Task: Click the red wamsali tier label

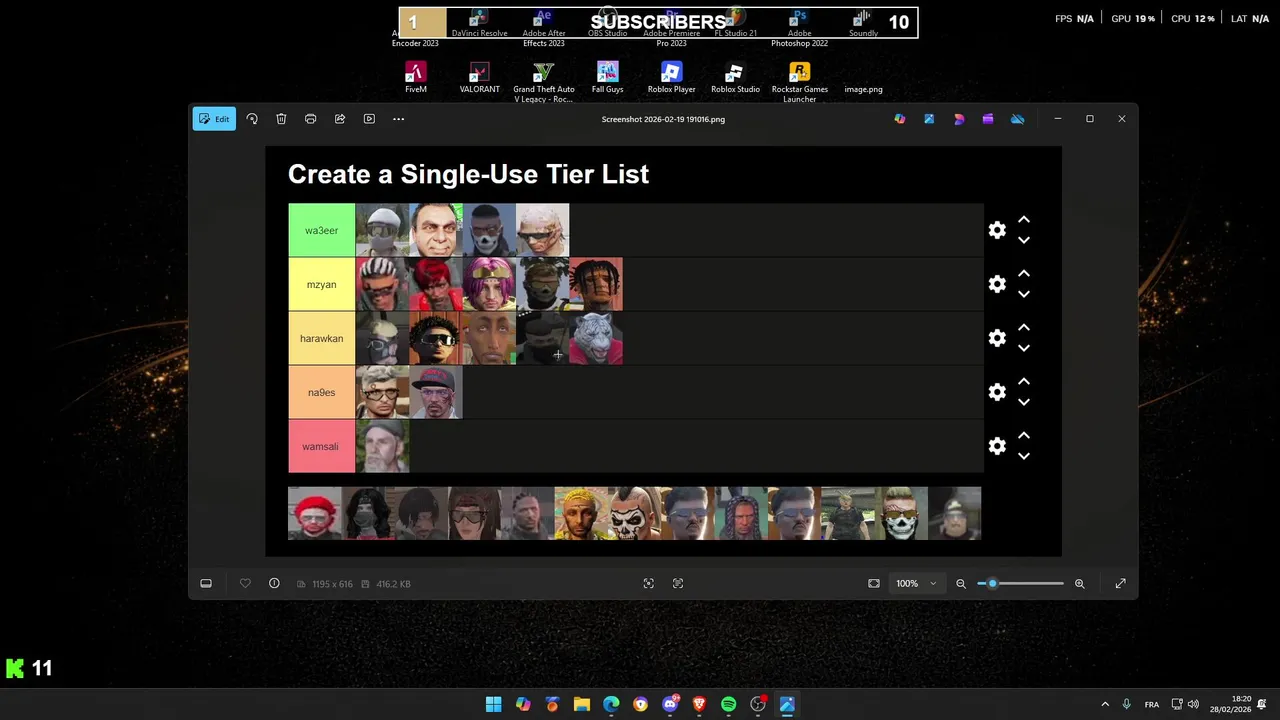Action: pyautogui.click(x=322, y=446)
